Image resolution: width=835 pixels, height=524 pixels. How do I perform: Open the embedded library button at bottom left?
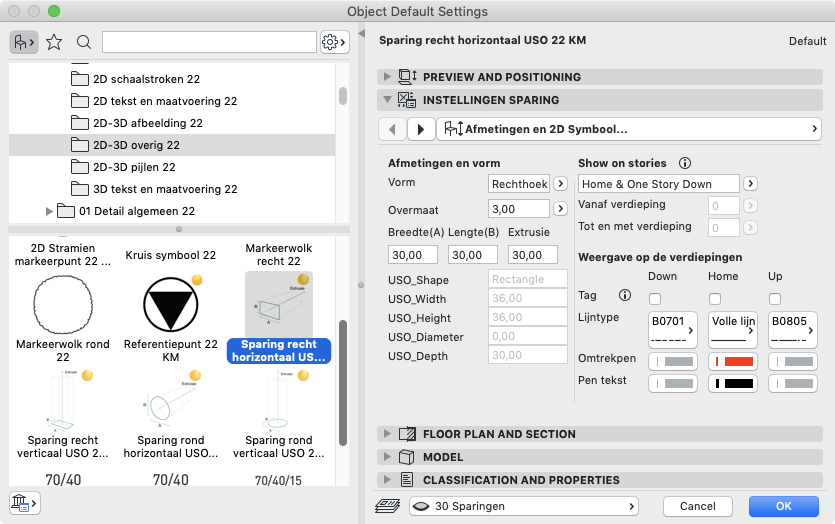(24, 503)
